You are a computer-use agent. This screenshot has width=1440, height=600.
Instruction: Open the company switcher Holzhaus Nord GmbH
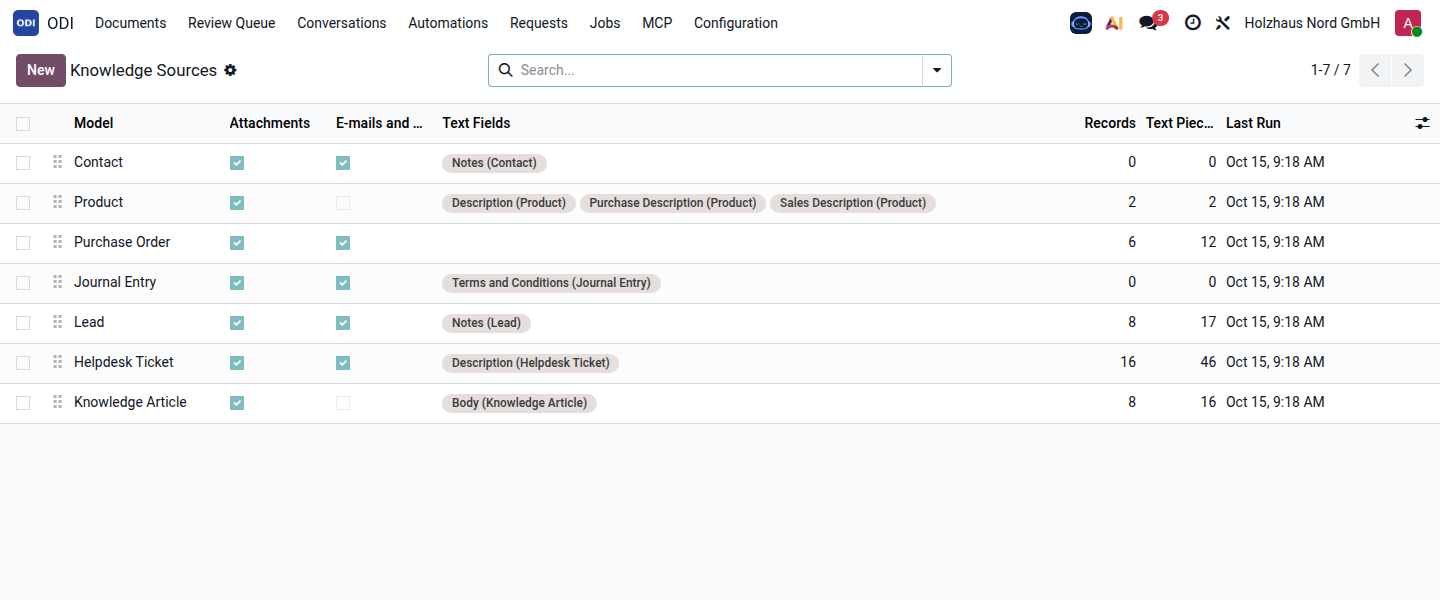click(x=1312, y=23)
